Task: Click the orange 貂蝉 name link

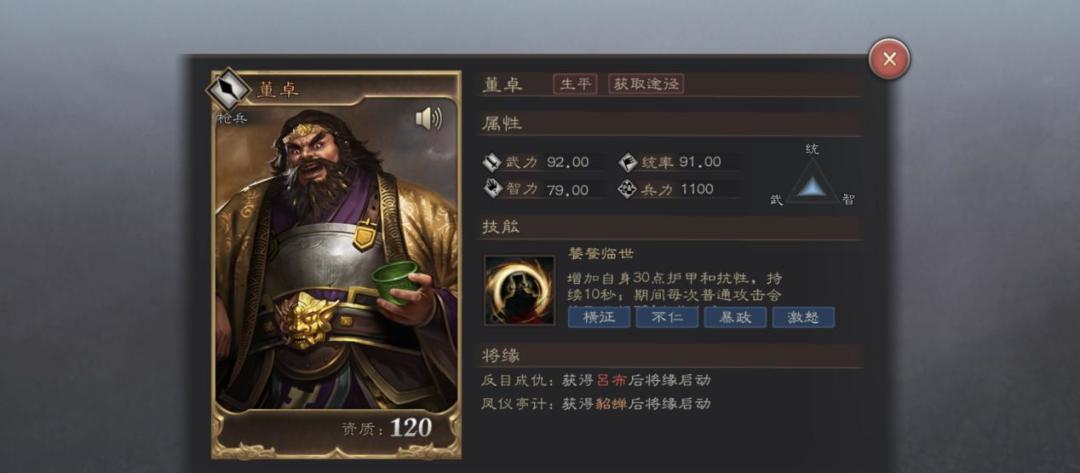Action: pyautogui.click(x=611, y=403)
